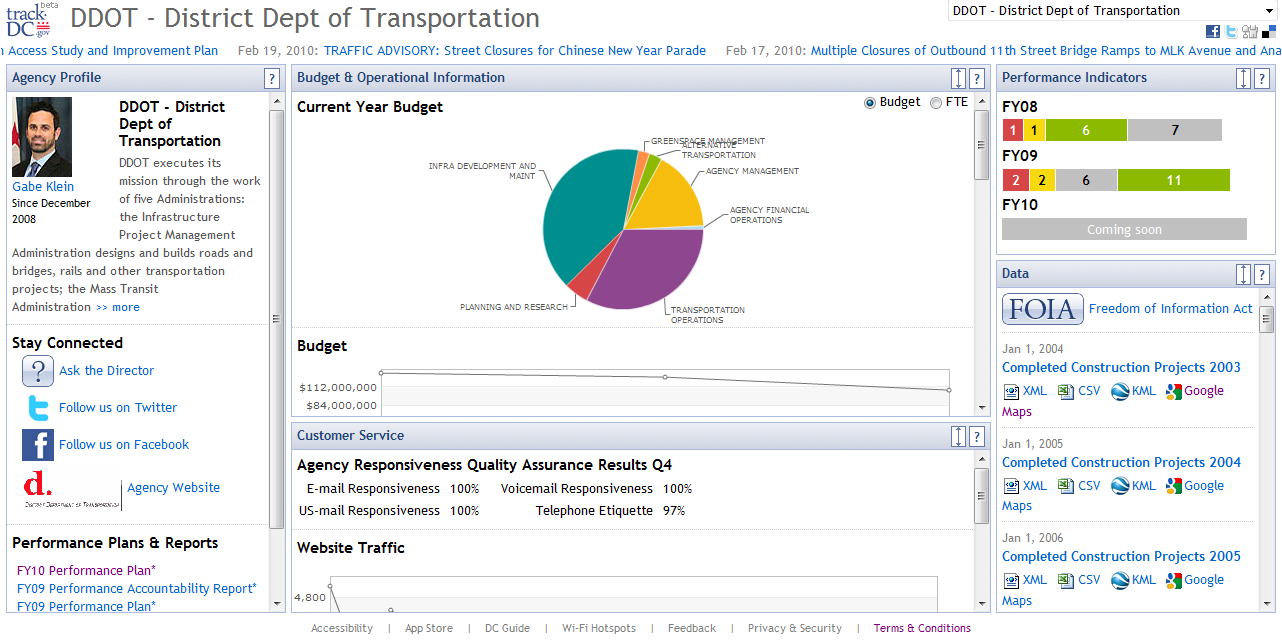Click the FOIA logo in Data panel
This screenshot has height=641, width=1282.
(1042, 309)
